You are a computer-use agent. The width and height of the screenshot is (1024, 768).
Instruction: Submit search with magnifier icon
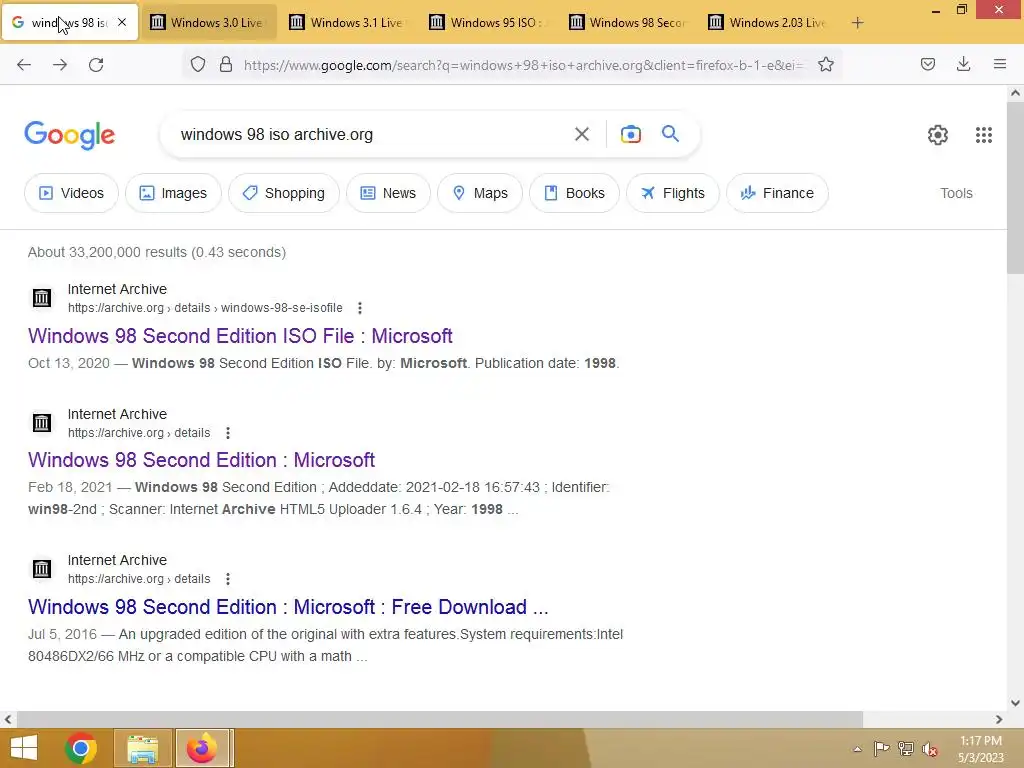point(670,134)
